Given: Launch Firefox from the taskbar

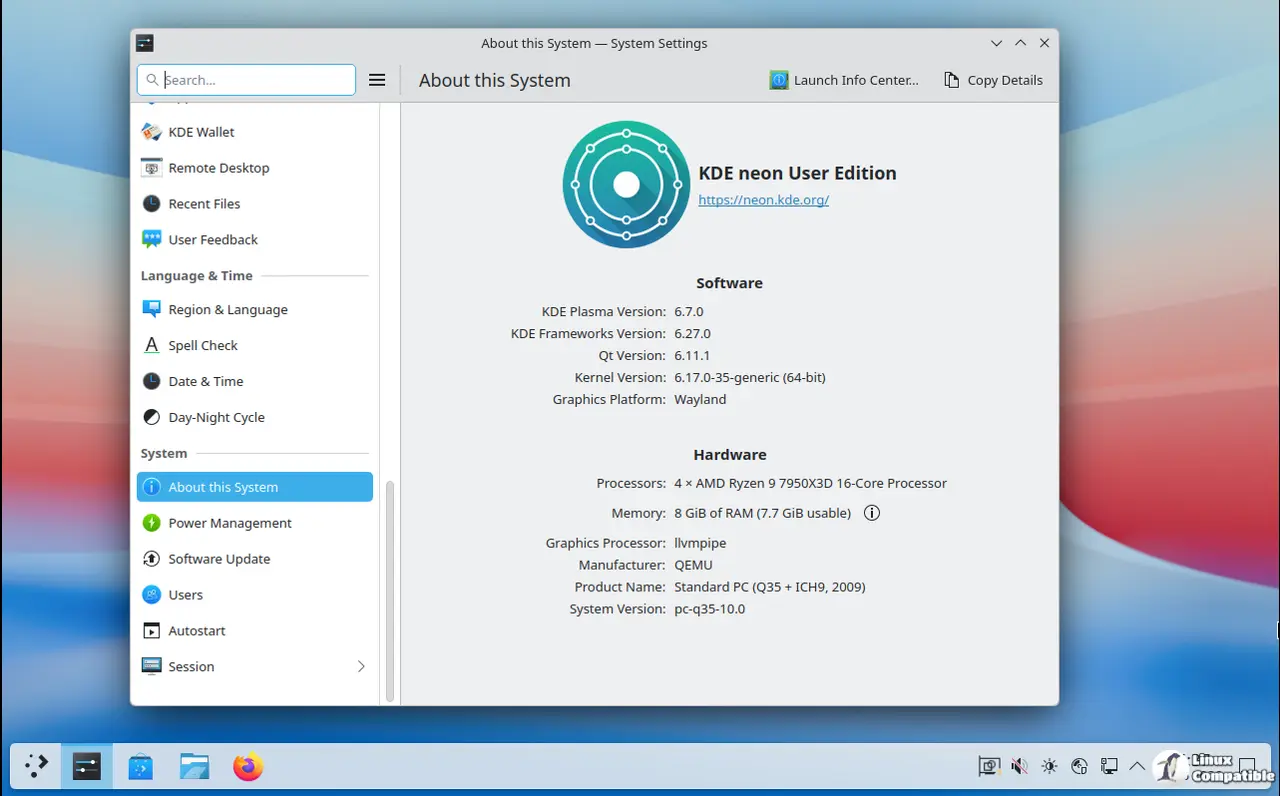Looking at the screenshot, I should click(248, 767).
